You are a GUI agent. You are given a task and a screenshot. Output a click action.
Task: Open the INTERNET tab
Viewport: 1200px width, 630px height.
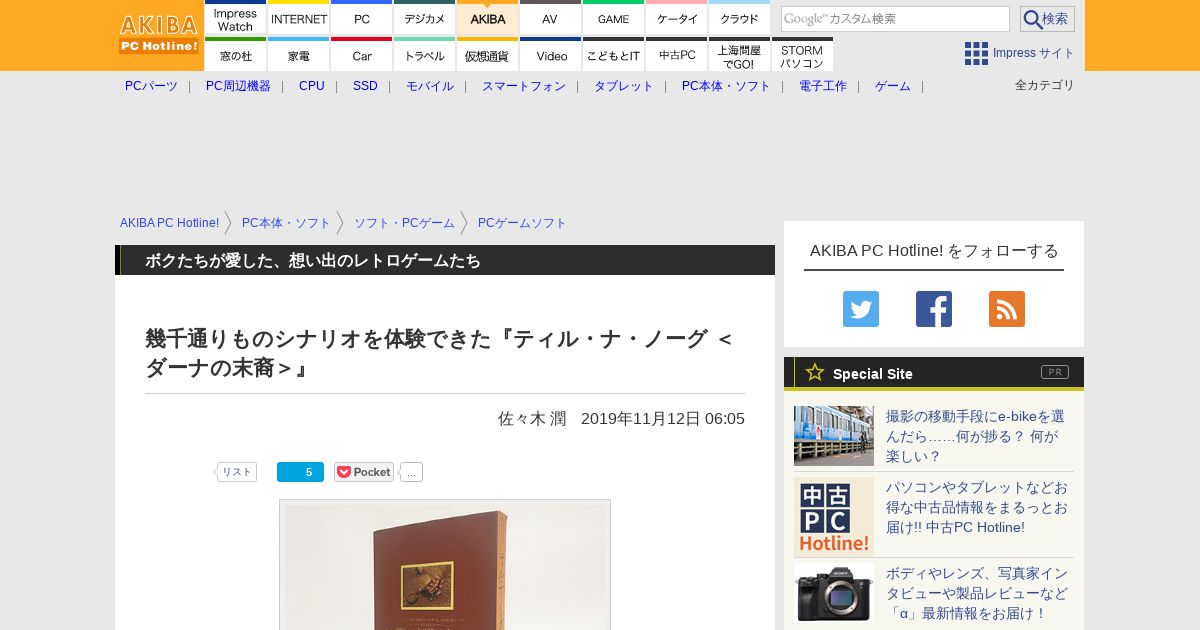click(x=299, y=18)
